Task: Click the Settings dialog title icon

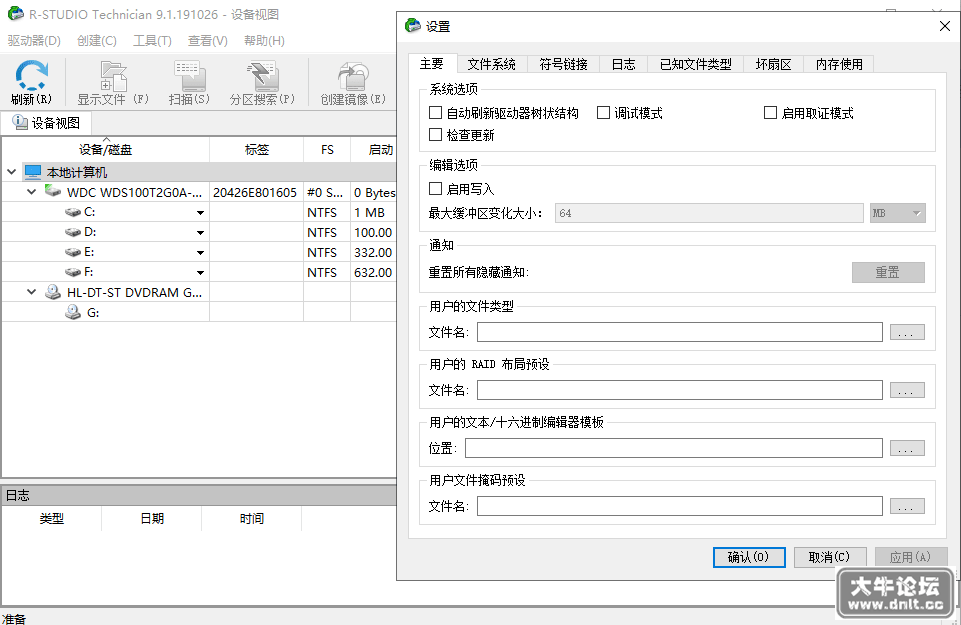Action: pos(413,26)
